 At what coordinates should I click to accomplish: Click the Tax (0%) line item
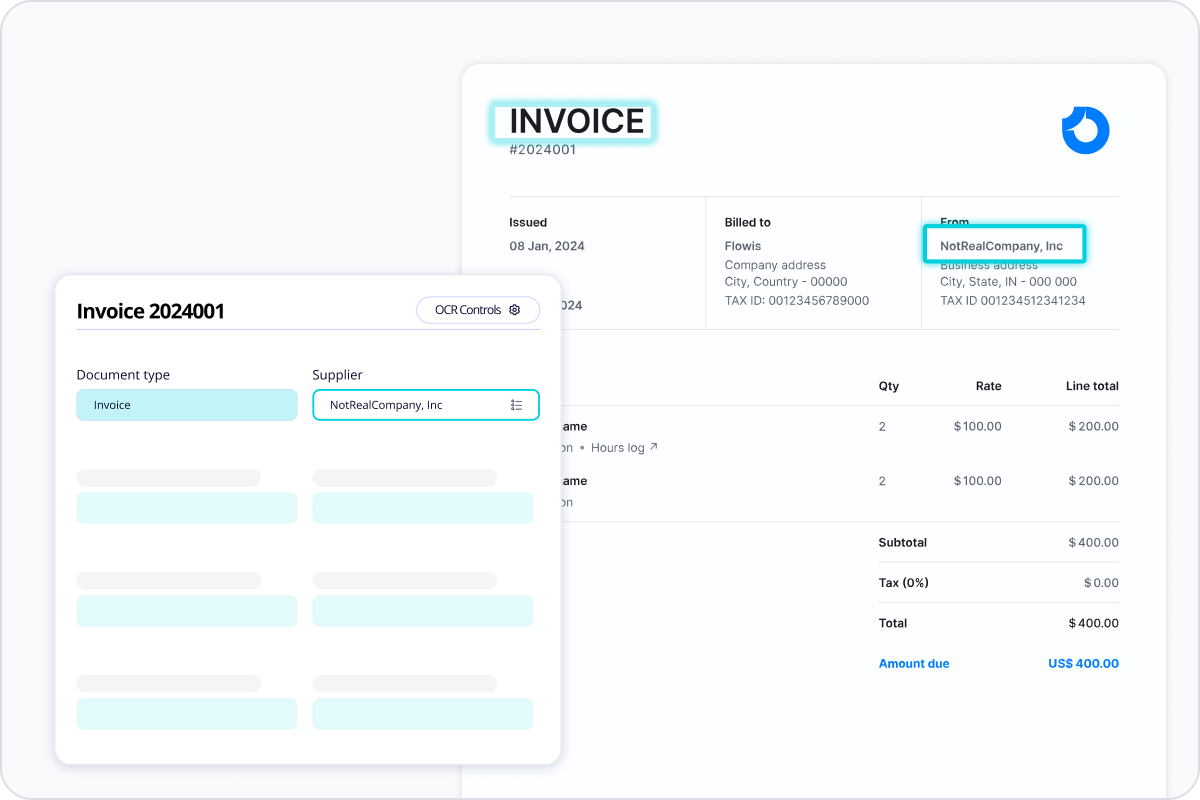903,582
